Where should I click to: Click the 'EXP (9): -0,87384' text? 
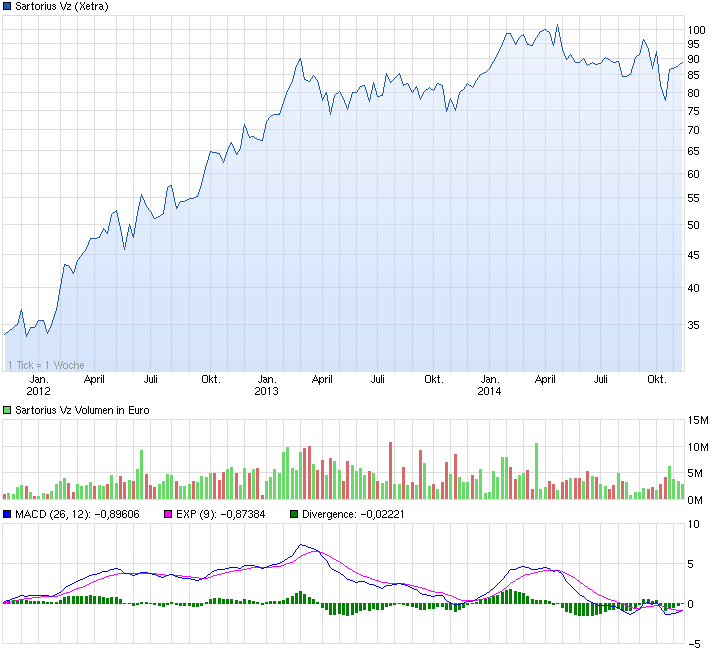click(x=220, y=514)
